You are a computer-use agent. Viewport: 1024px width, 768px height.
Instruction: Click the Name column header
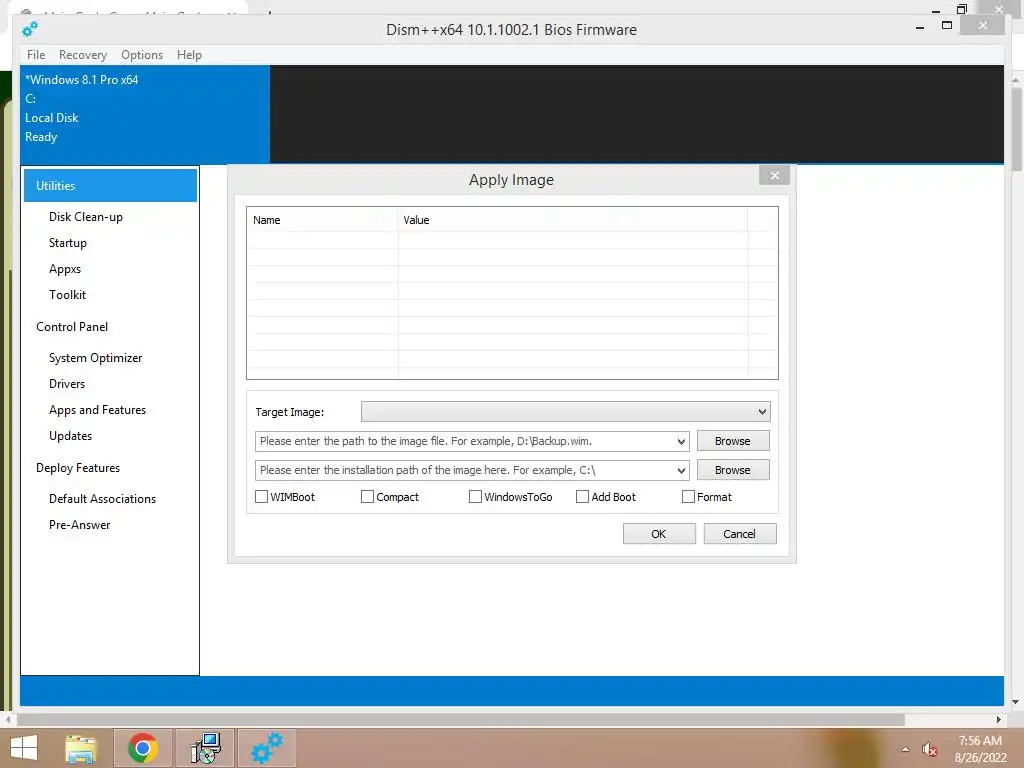point(323,220)
